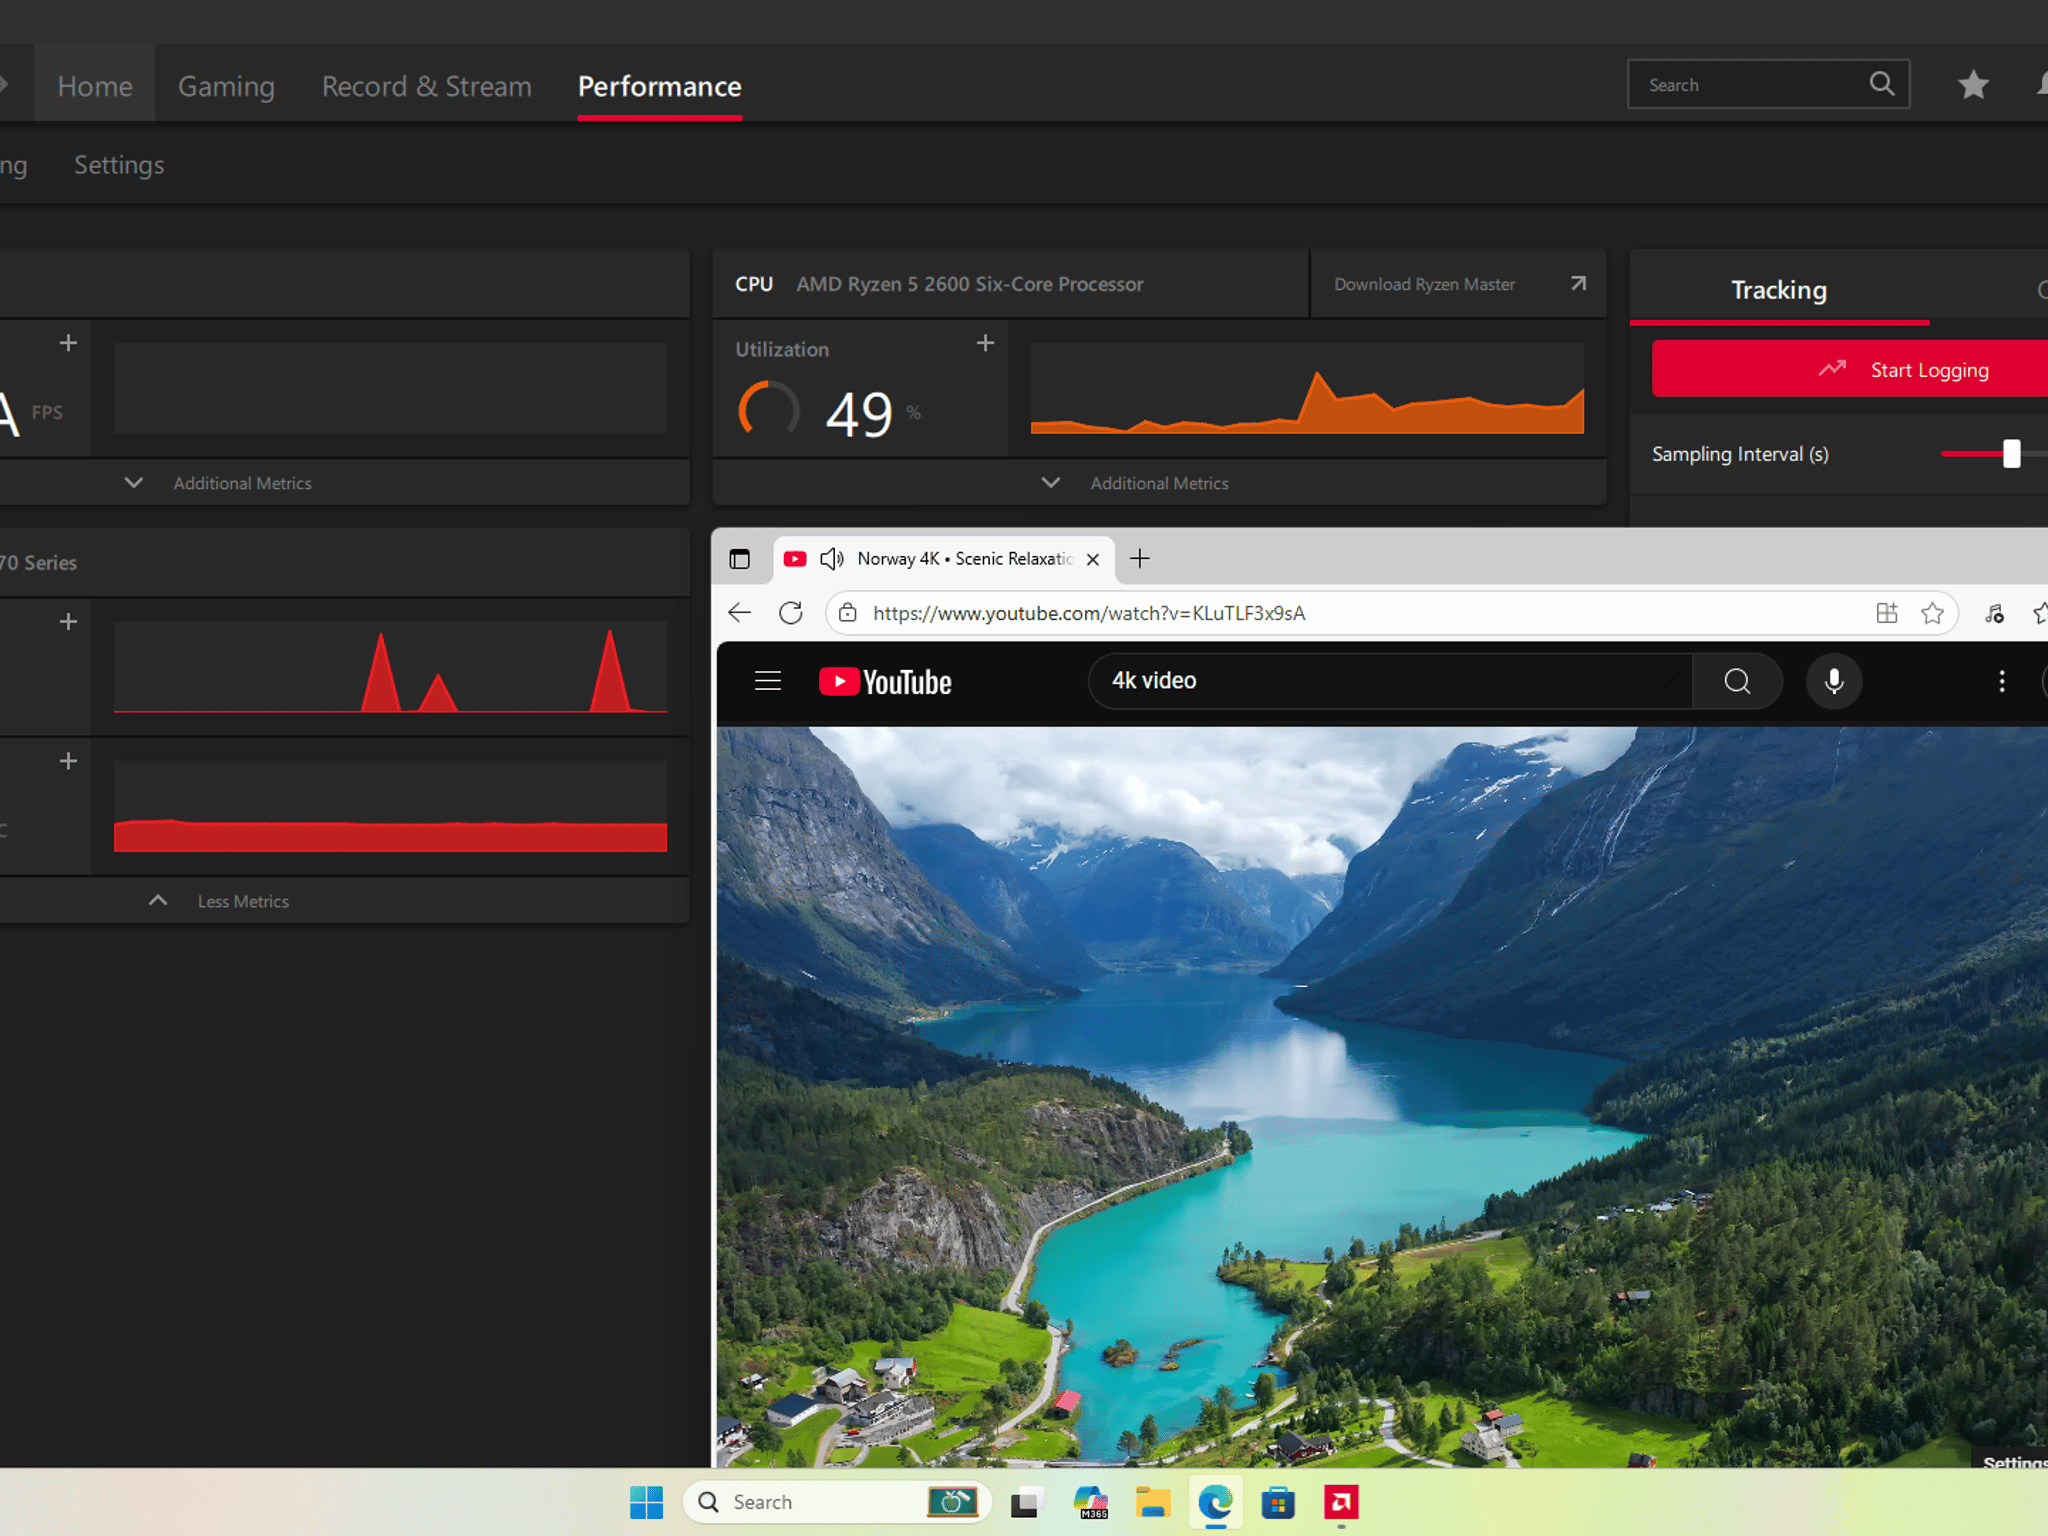This screenshot has width=2048, height=1536.
Task: Click the Windows taskbar Search box
Action: pyautogui.click(x=837, y=1502)
